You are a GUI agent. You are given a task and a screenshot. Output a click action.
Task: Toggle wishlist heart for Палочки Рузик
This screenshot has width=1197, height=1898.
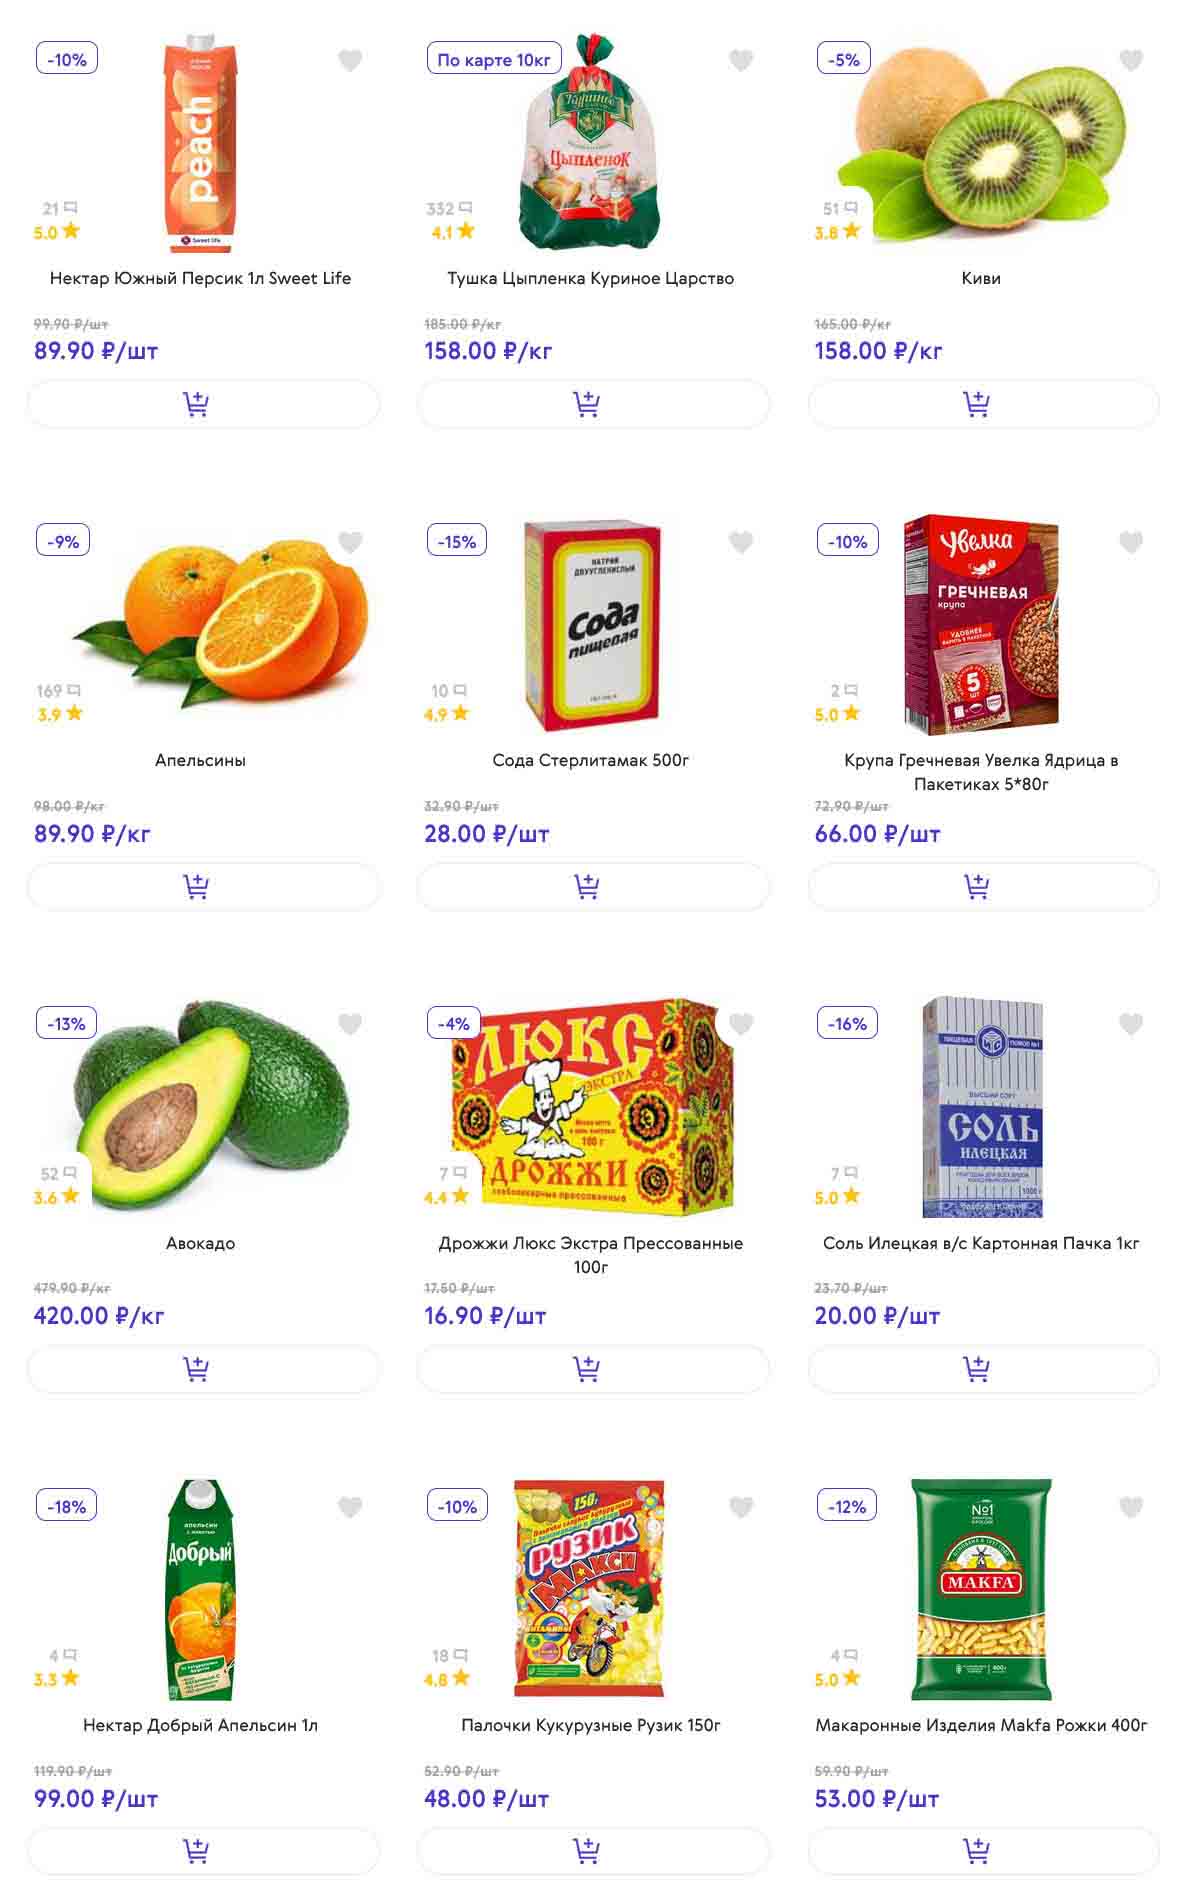pyautogui.click(x=741, y=1507)
